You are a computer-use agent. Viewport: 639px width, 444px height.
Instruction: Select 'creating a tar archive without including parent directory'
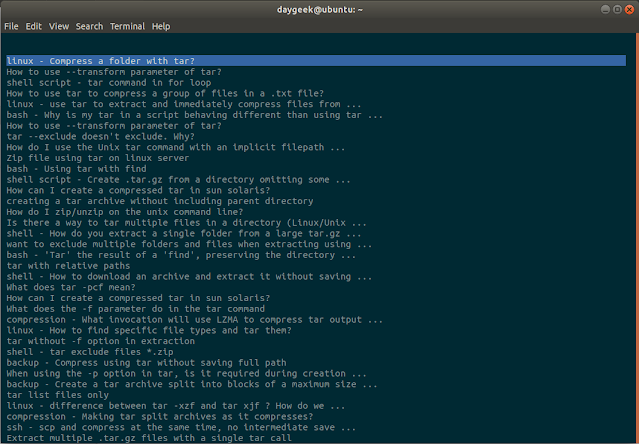(x=160, y=201)
